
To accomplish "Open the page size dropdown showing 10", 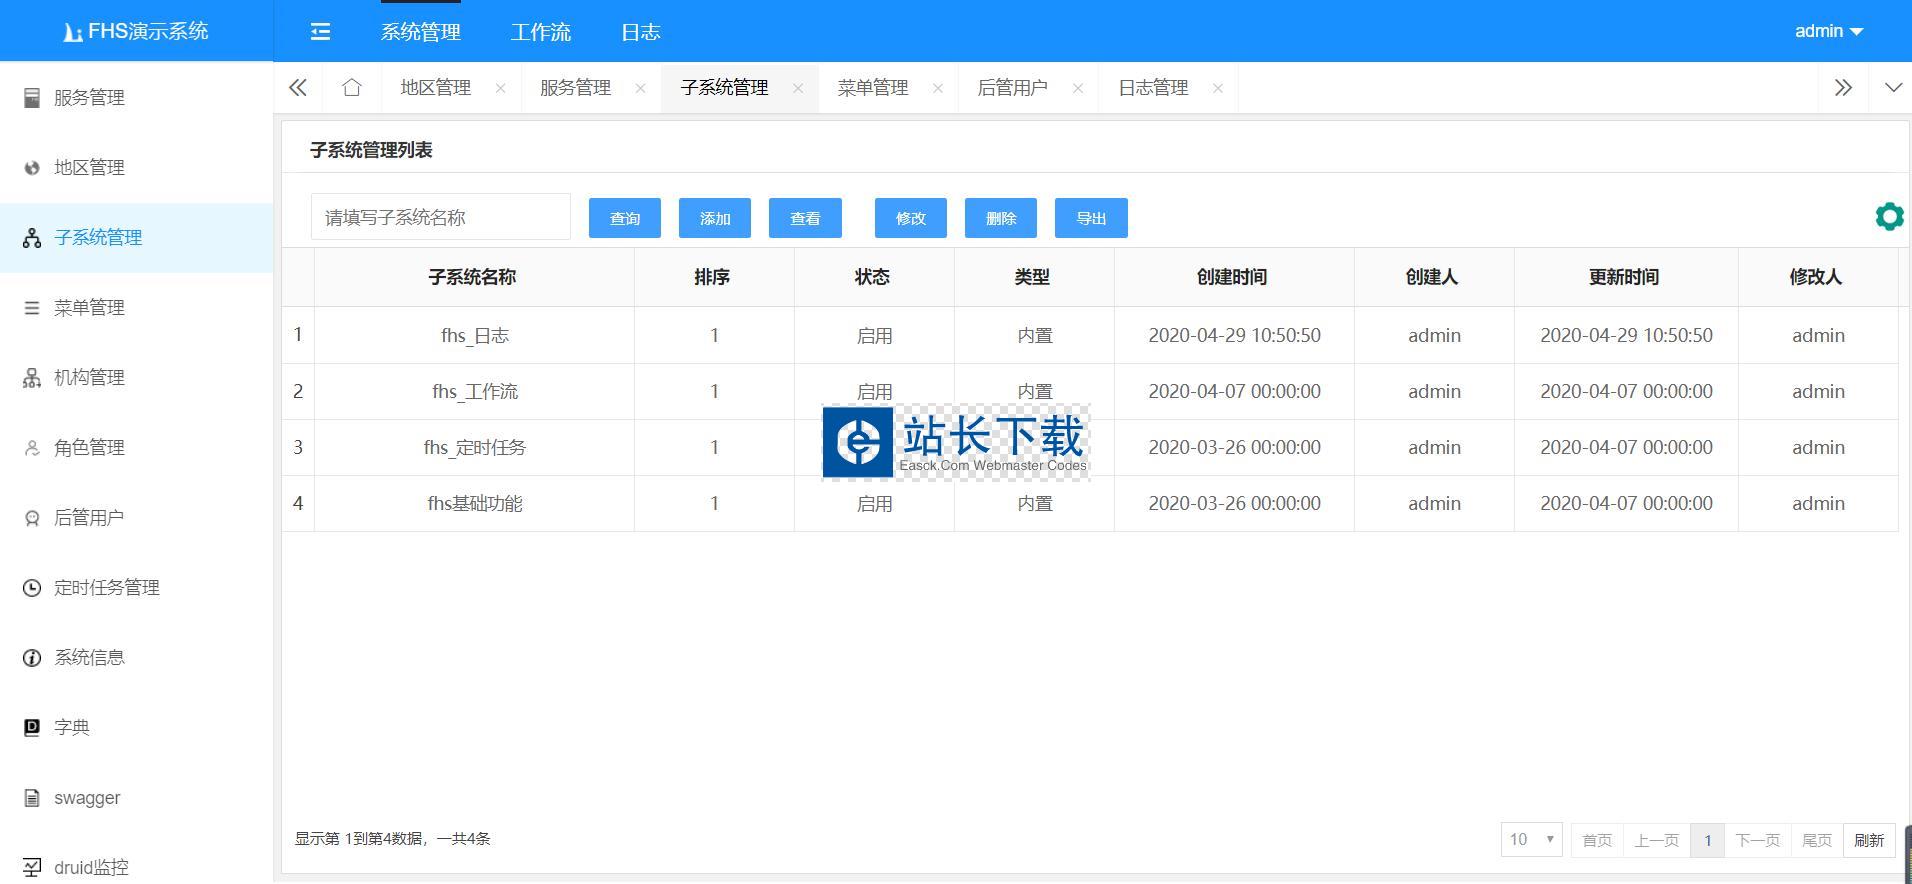I will point(1531,840).
